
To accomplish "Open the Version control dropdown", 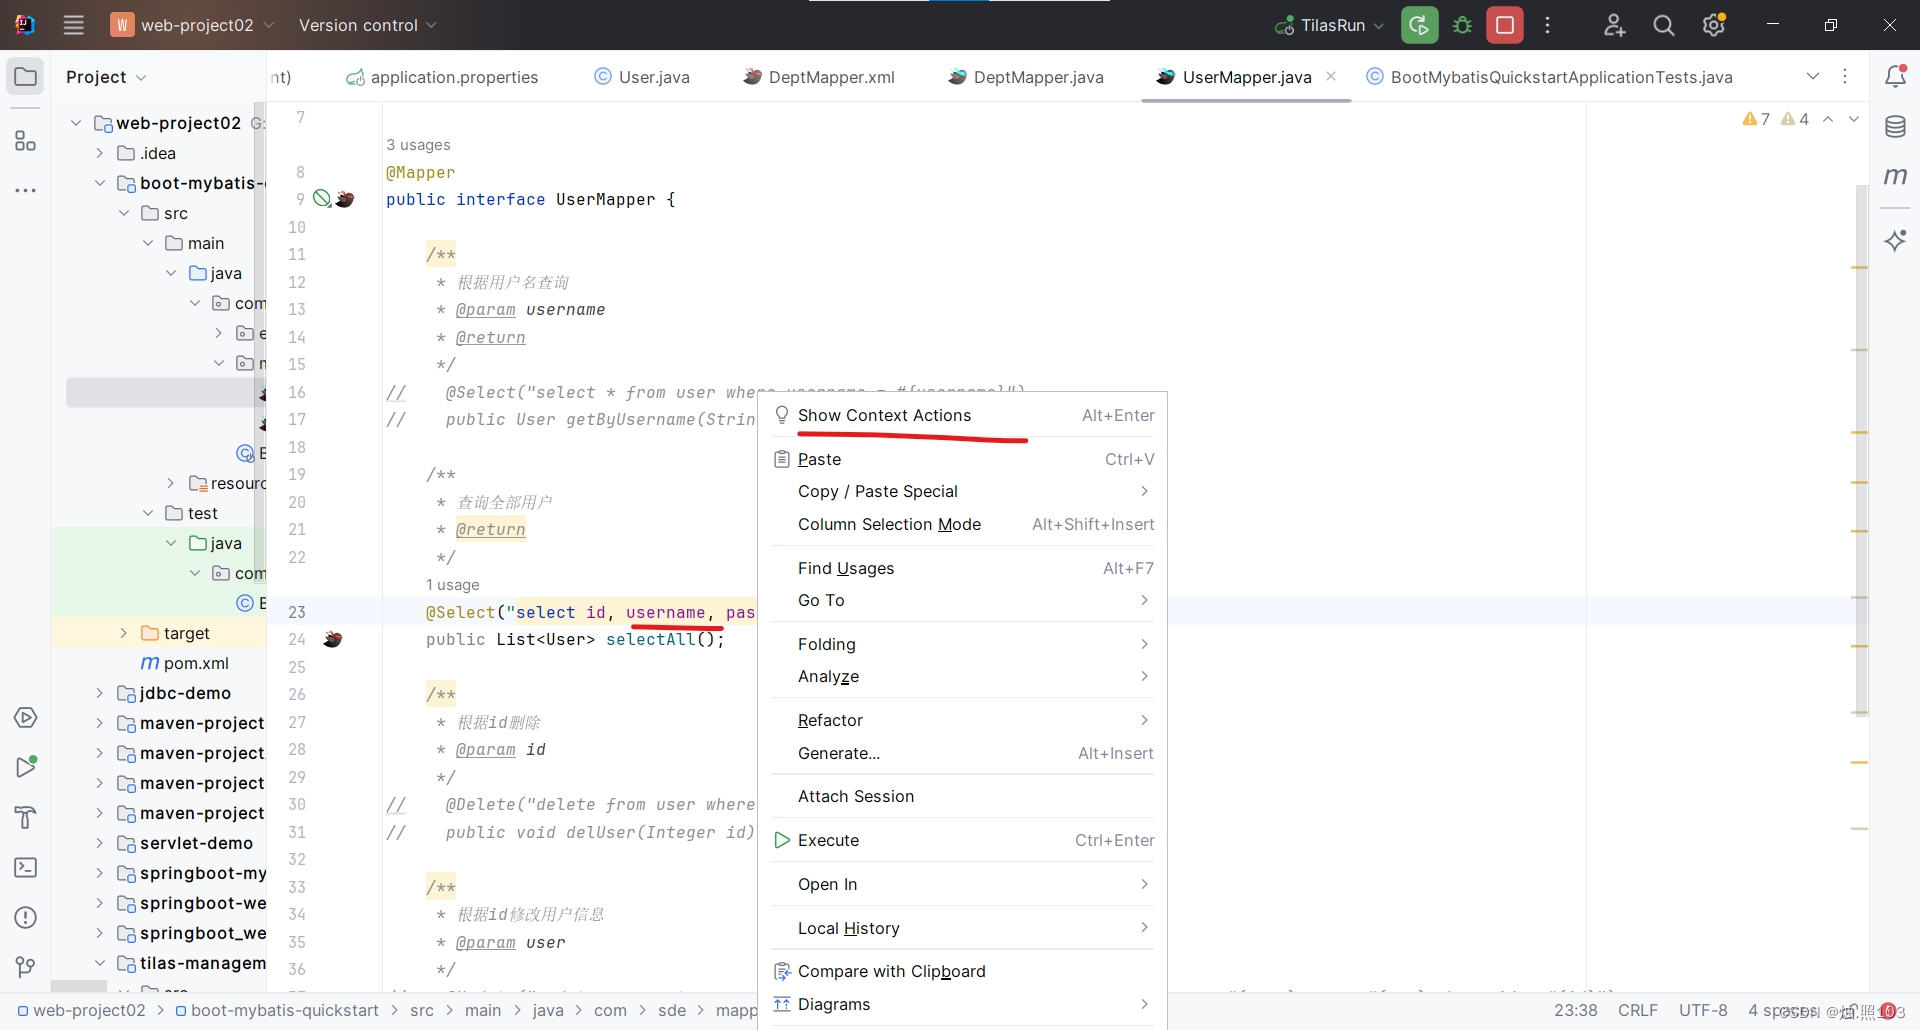I will tap(367, 25).
